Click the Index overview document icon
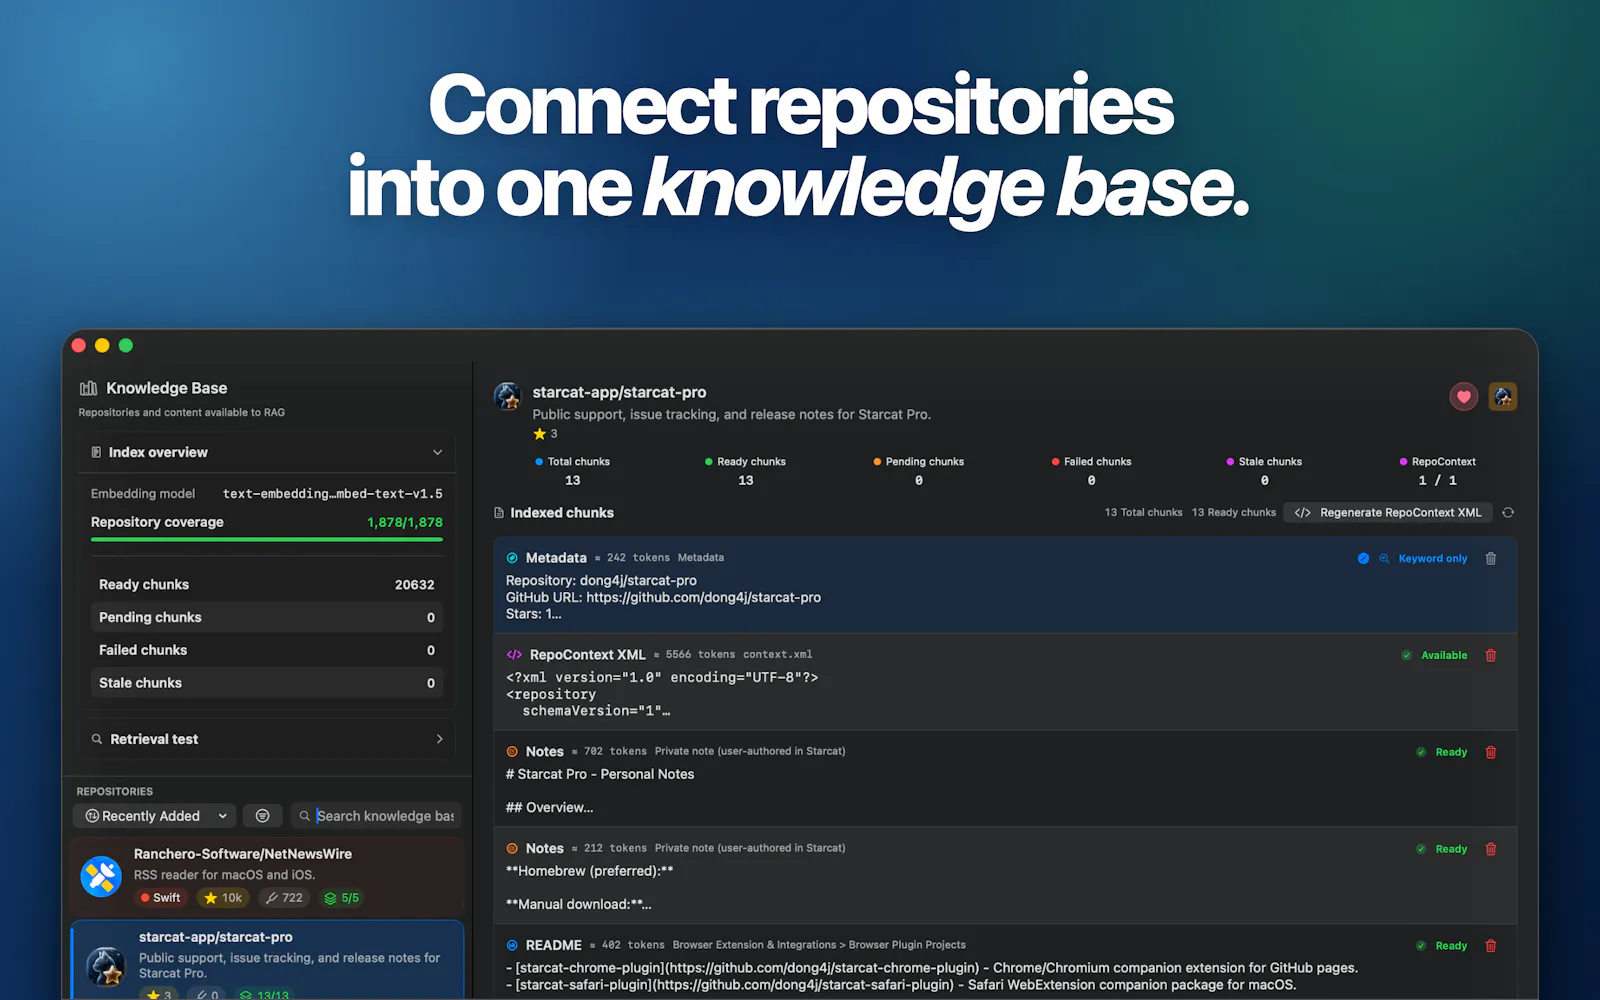This screenshot has height=1000, width=1600. (96, 452)
